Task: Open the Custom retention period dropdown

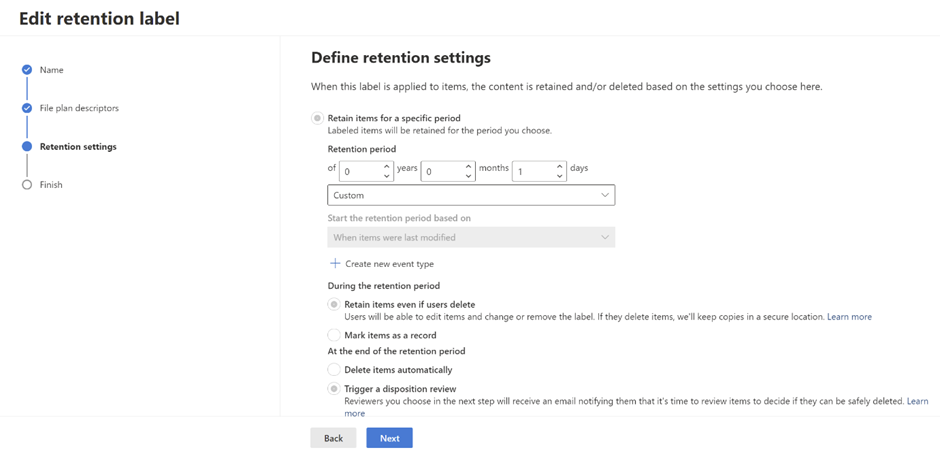Action: tap(470, 195)
